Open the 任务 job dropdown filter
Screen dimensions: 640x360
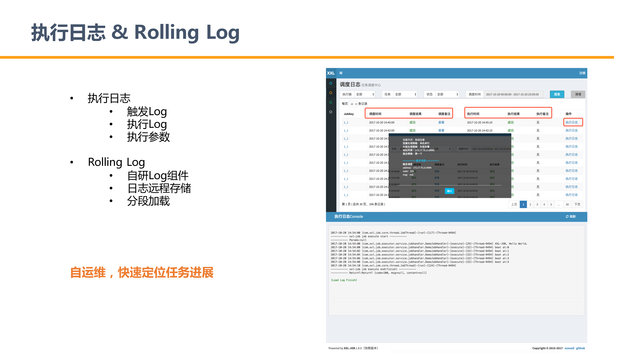point(405,94)
